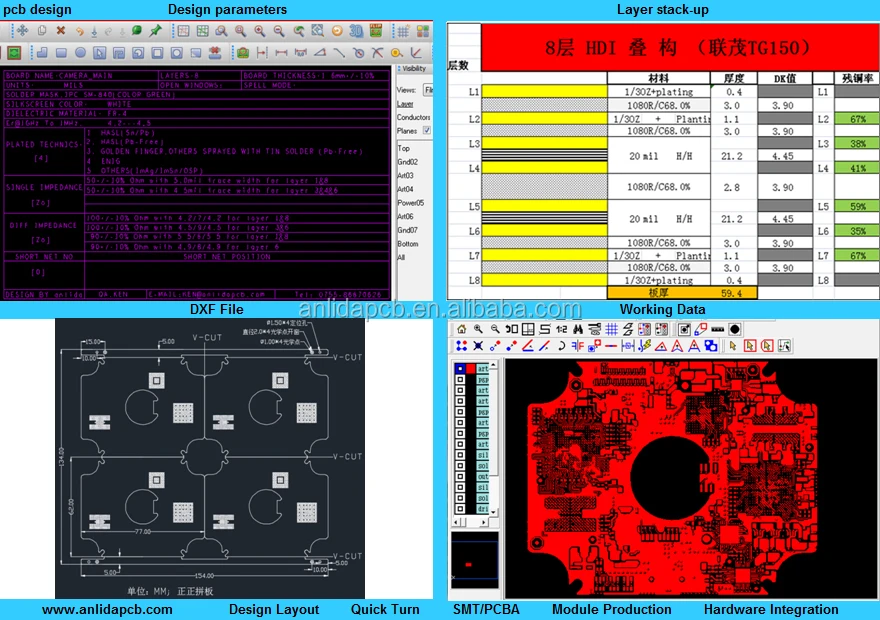Click the green pushpin icon
The height and width of the screenshot is (620, 880).
coord(155,31)
